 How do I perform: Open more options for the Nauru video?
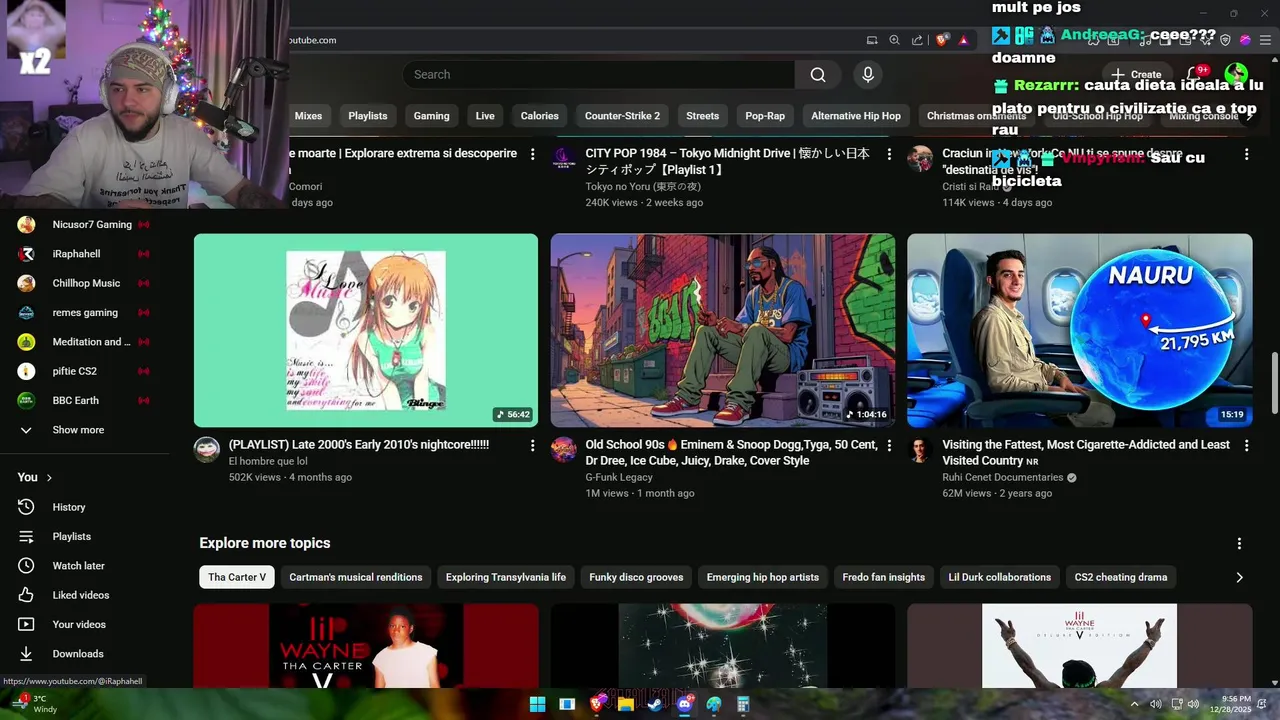coord(1246,445)
